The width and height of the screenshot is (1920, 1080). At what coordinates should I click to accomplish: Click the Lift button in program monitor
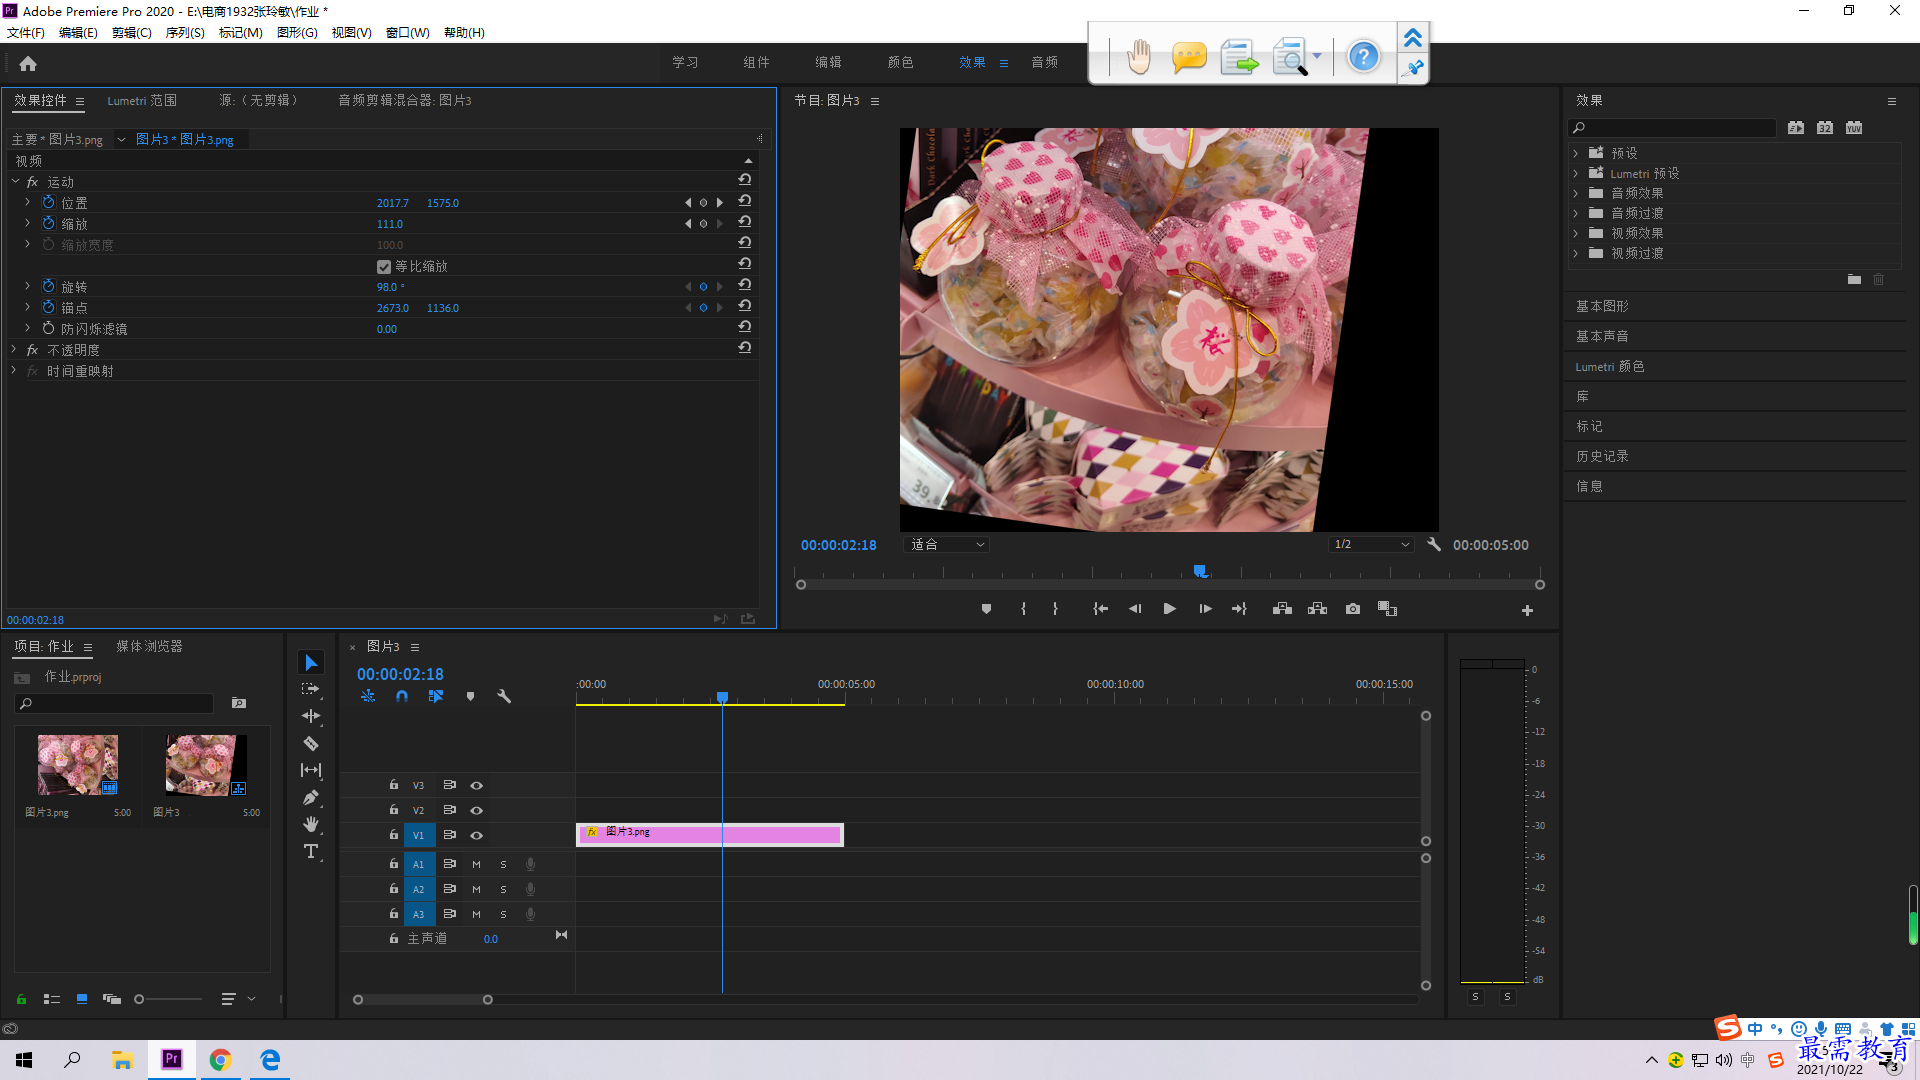click(x=1282, y=609)
